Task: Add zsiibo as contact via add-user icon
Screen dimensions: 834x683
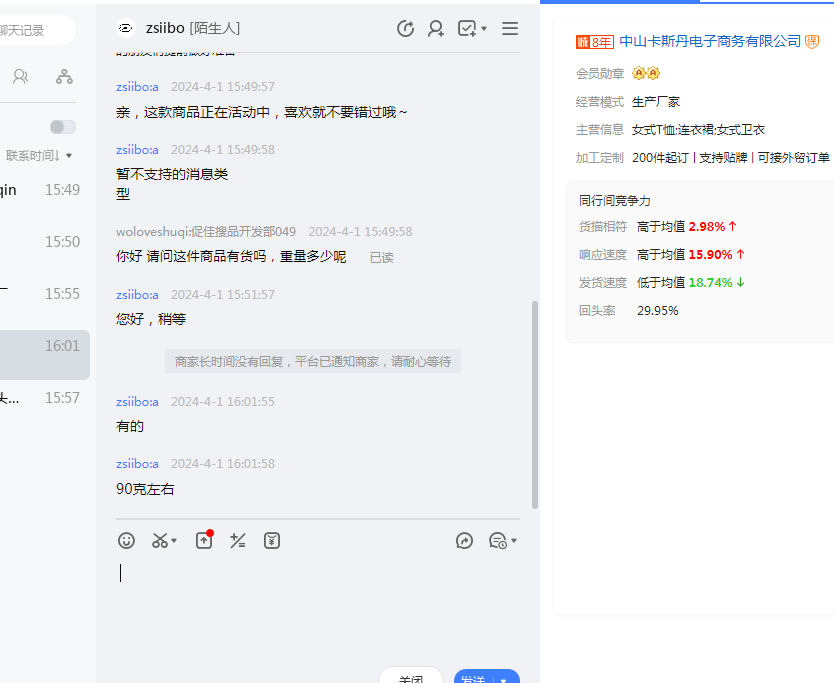Action: click(x=436, y=29)
